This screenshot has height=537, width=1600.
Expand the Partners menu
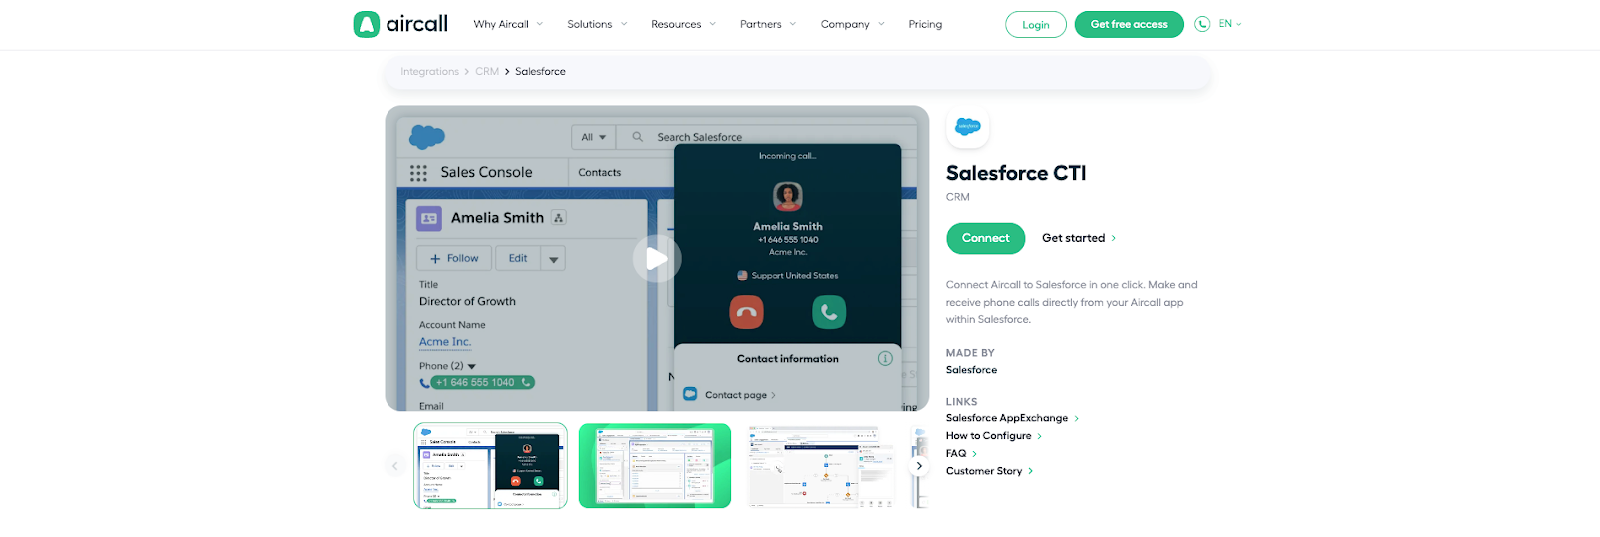768,24
